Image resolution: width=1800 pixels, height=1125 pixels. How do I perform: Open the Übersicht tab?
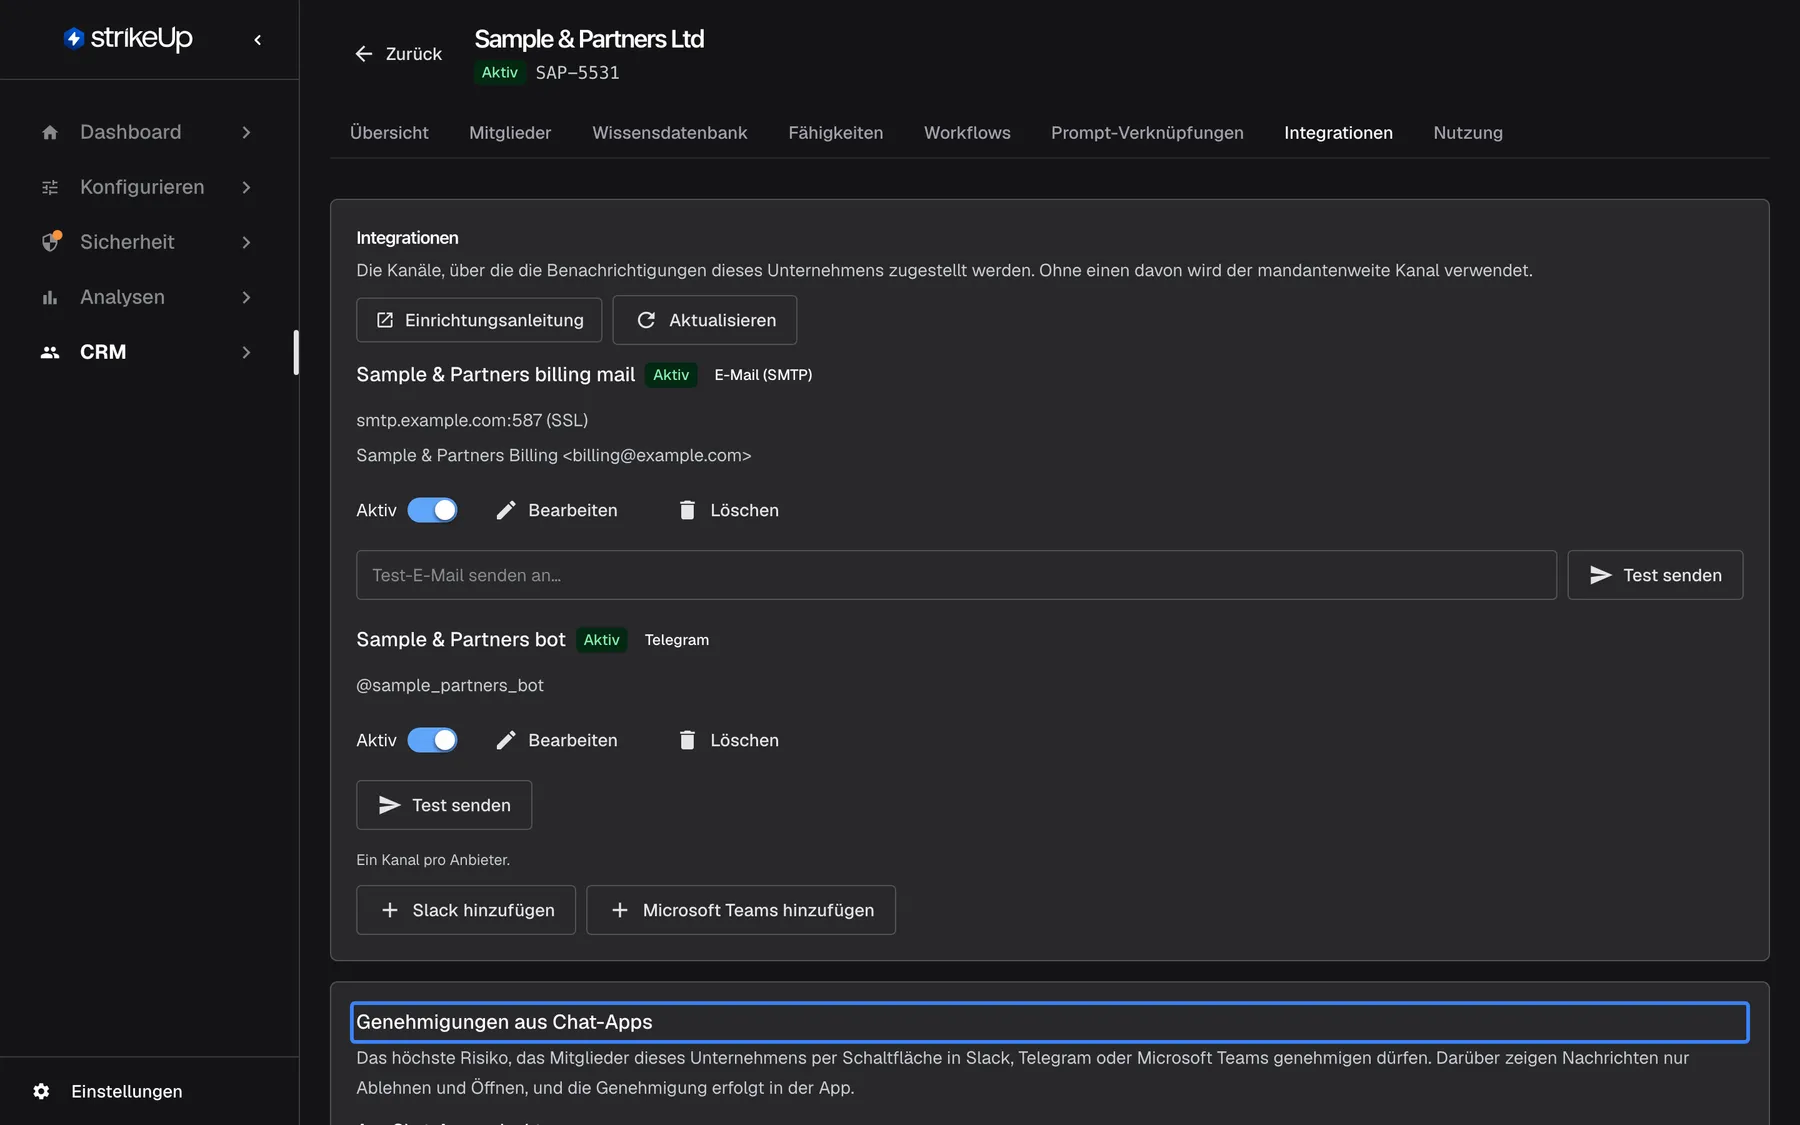tap(389, 133)
